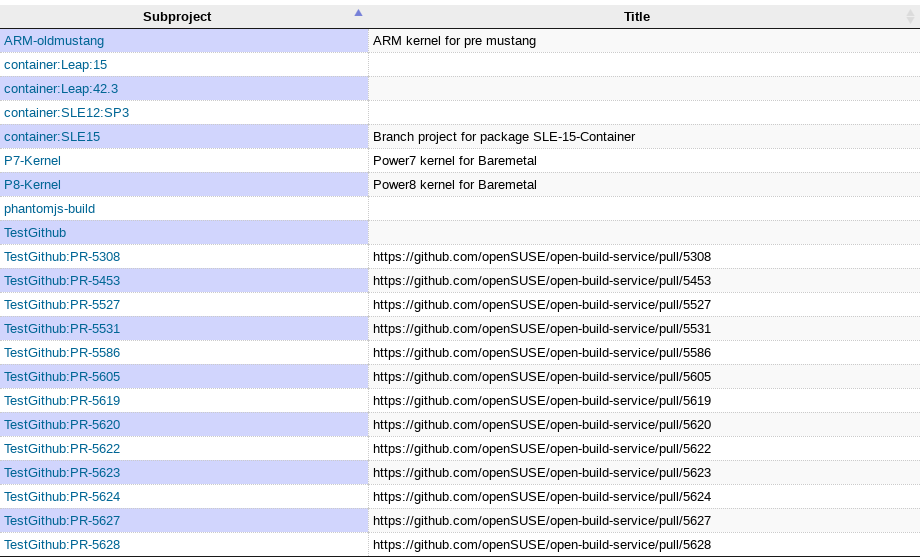Viewport: 924px width, 559px height.
Task: Open TestGithub:PR-5531 link
Action: click(x=62, y=329)
